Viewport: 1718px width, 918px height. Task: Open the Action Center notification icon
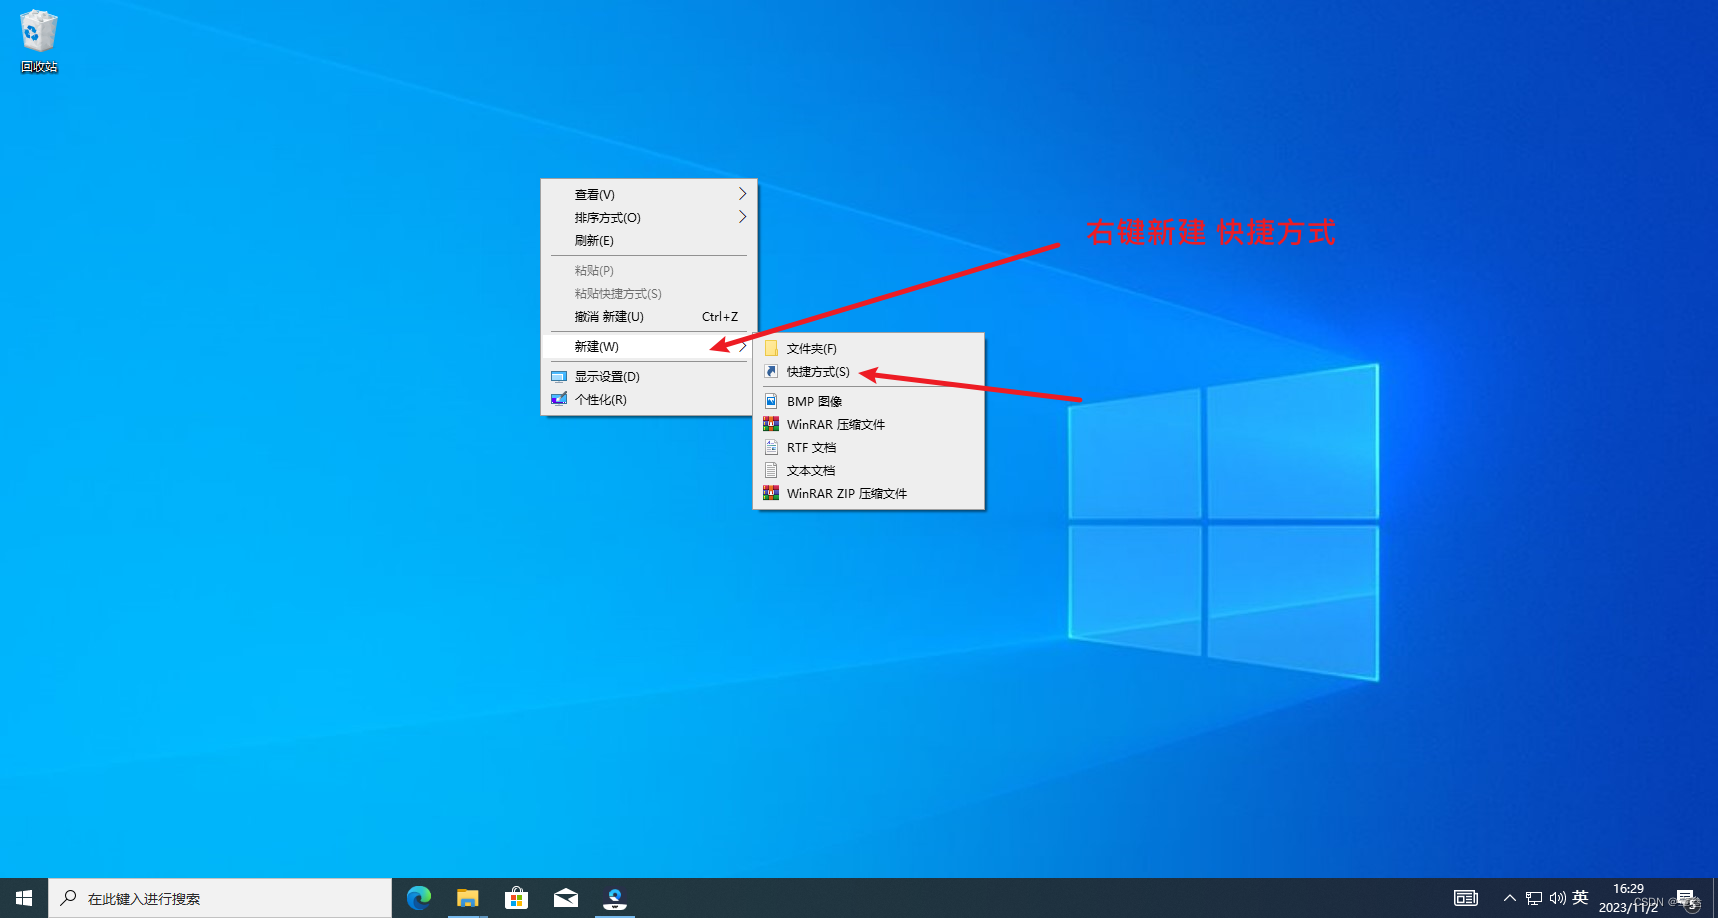(x=1686, y=898)
